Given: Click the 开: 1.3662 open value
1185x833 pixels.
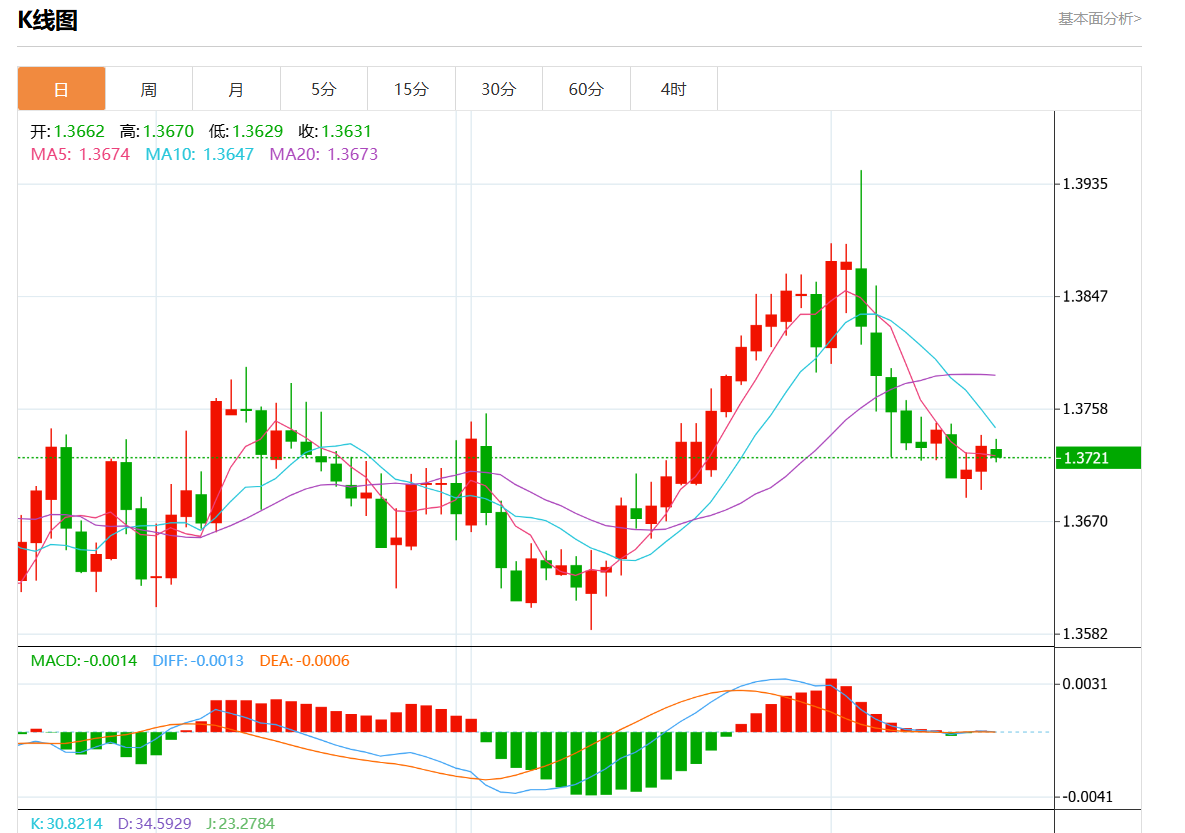Looking at the screenshot, I should click(67, 132).
